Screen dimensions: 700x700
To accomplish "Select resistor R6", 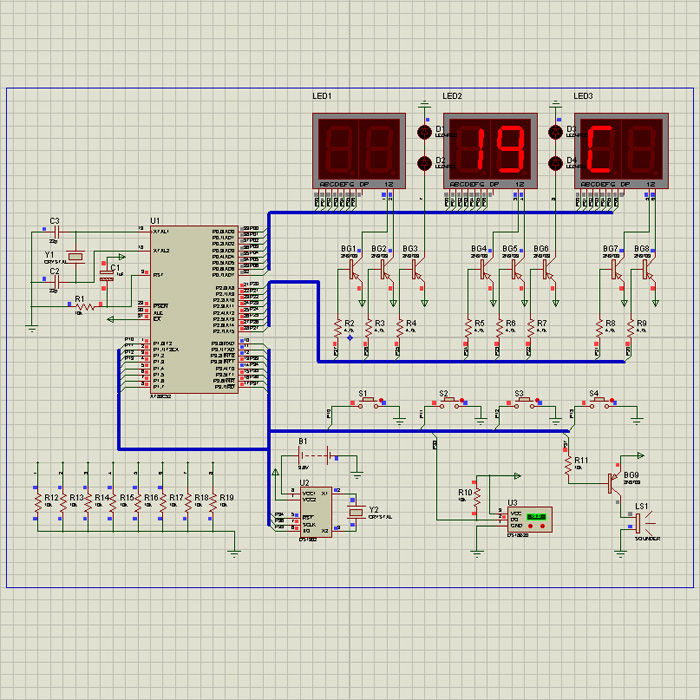I will coord(500,329).
